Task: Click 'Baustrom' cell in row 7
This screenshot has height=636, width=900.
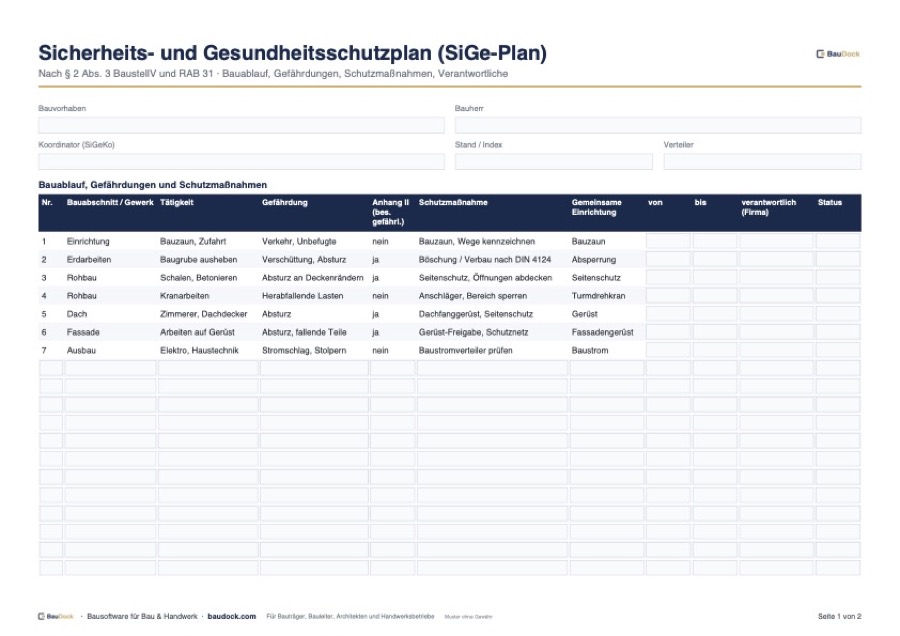Action: click(589, 351)
